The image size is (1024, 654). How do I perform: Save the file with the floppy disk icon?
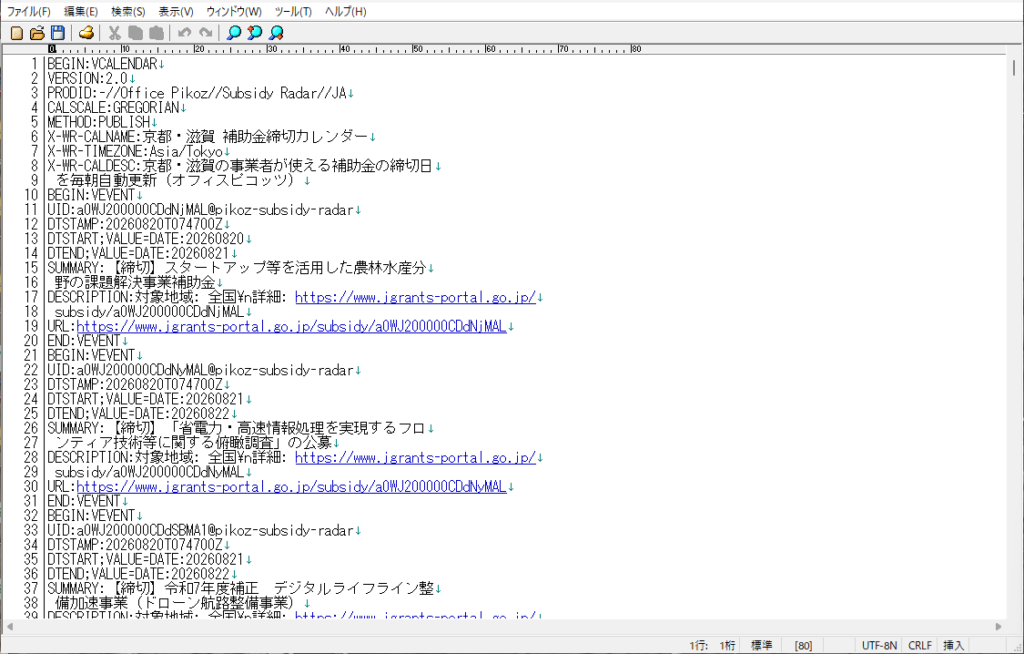coord(58,33)
